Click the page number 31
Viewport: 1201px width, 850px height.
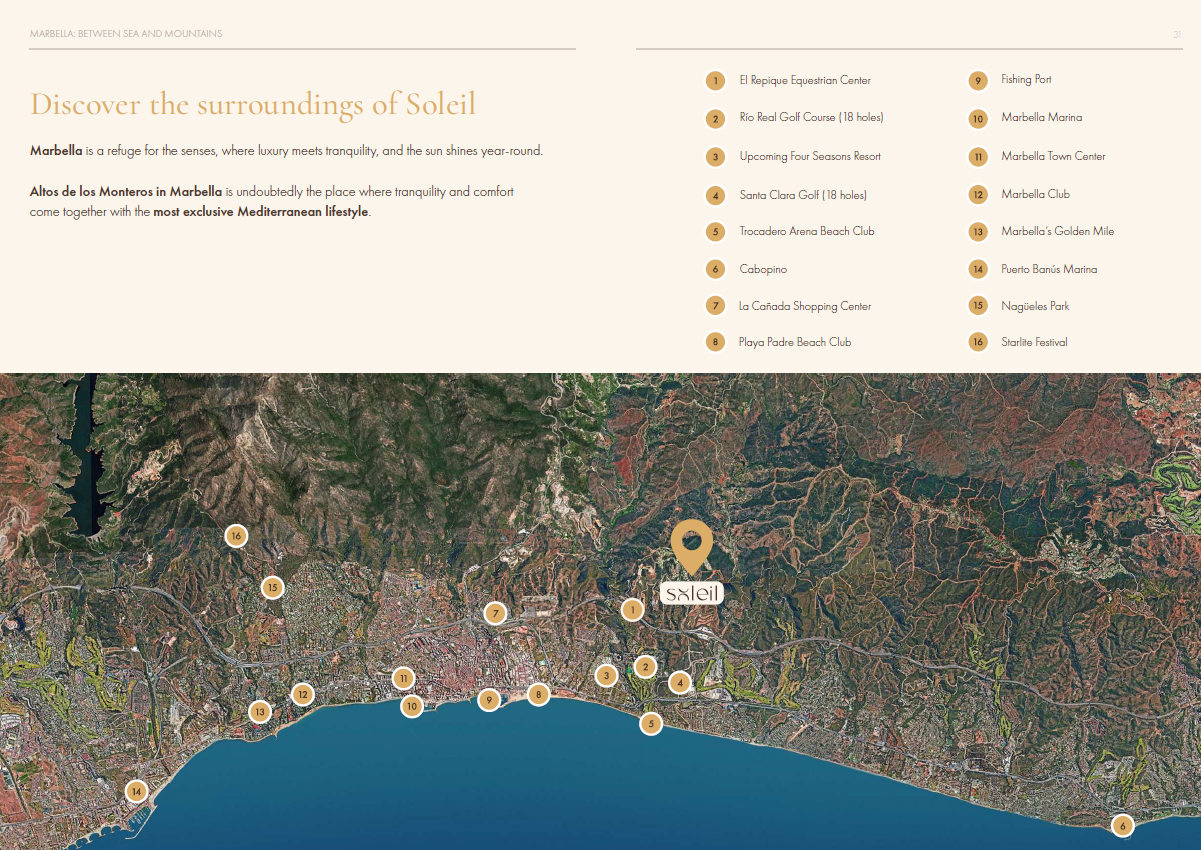pos(1177,34)
